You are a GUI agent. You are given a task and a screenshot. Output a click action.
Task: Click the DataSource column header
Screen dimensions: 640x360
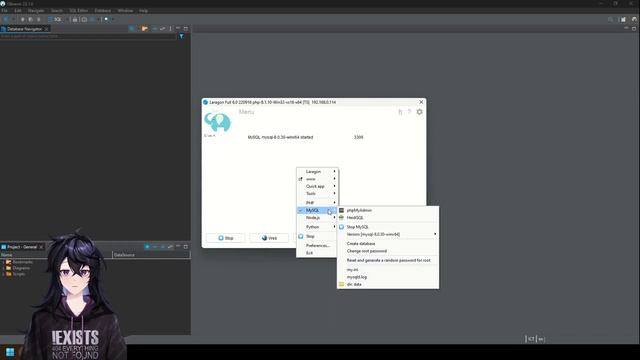tap(151, 255)
